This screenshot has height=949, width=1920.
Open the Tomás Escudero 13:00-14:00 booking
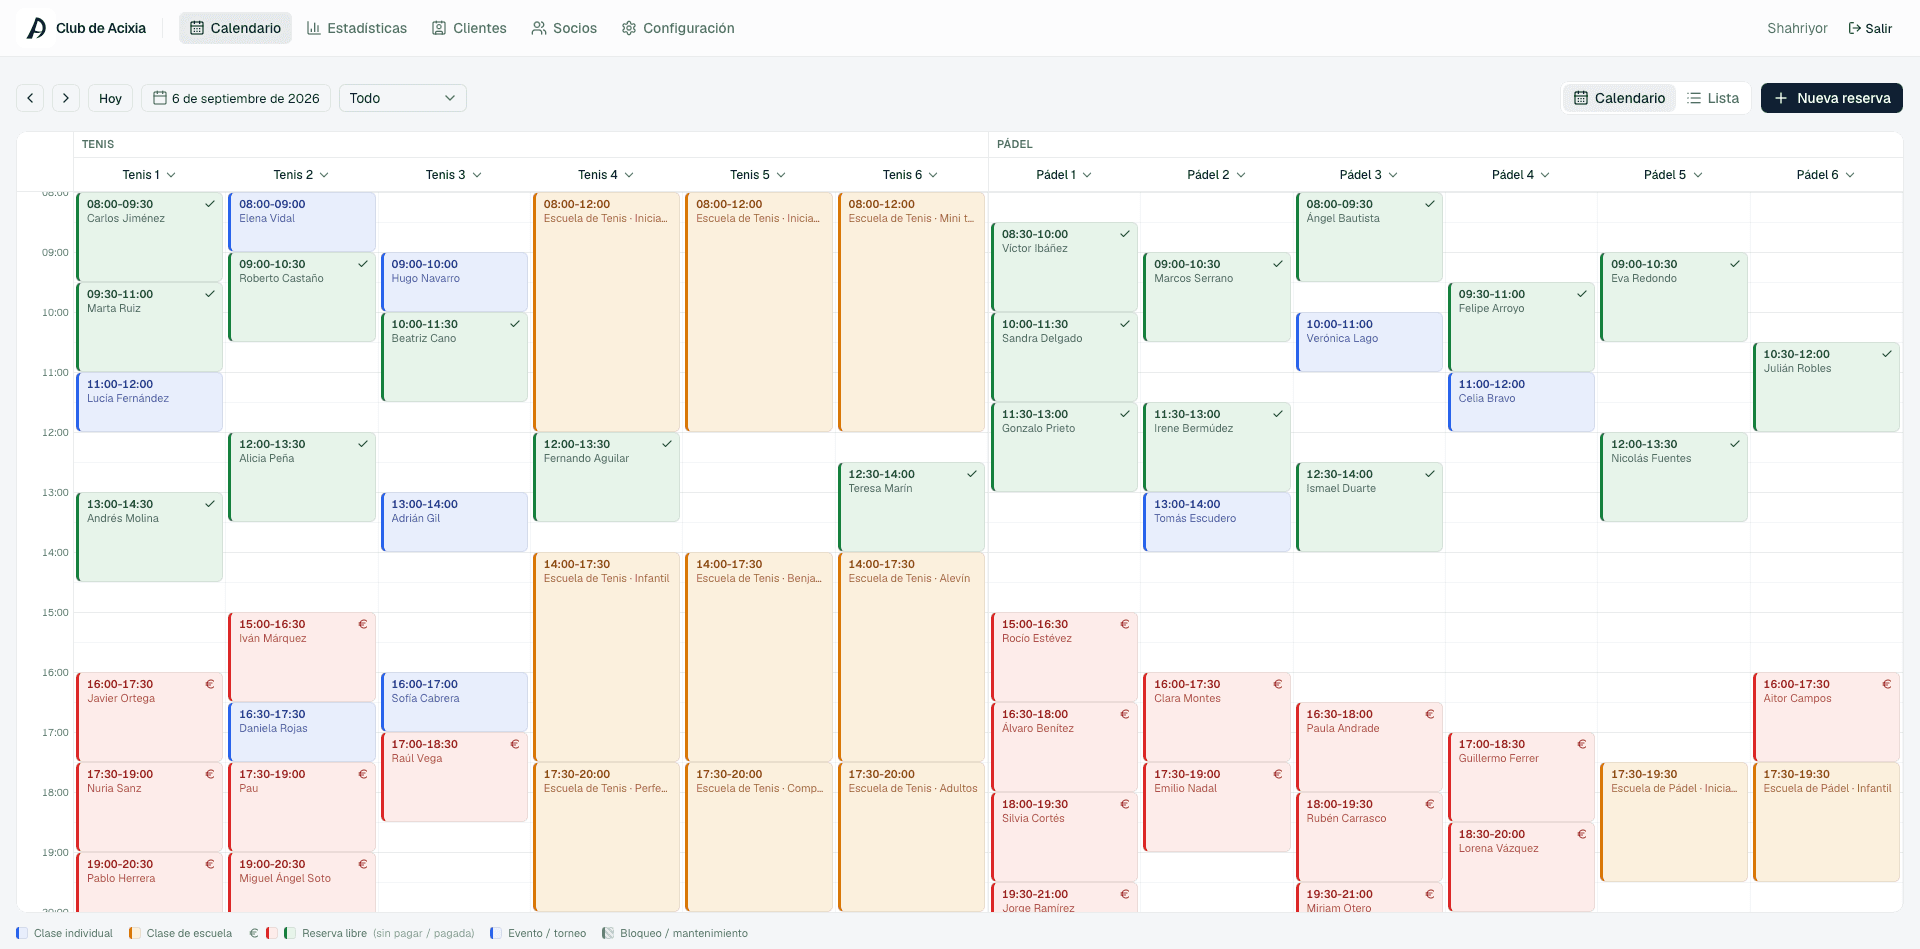(1216, 522)
